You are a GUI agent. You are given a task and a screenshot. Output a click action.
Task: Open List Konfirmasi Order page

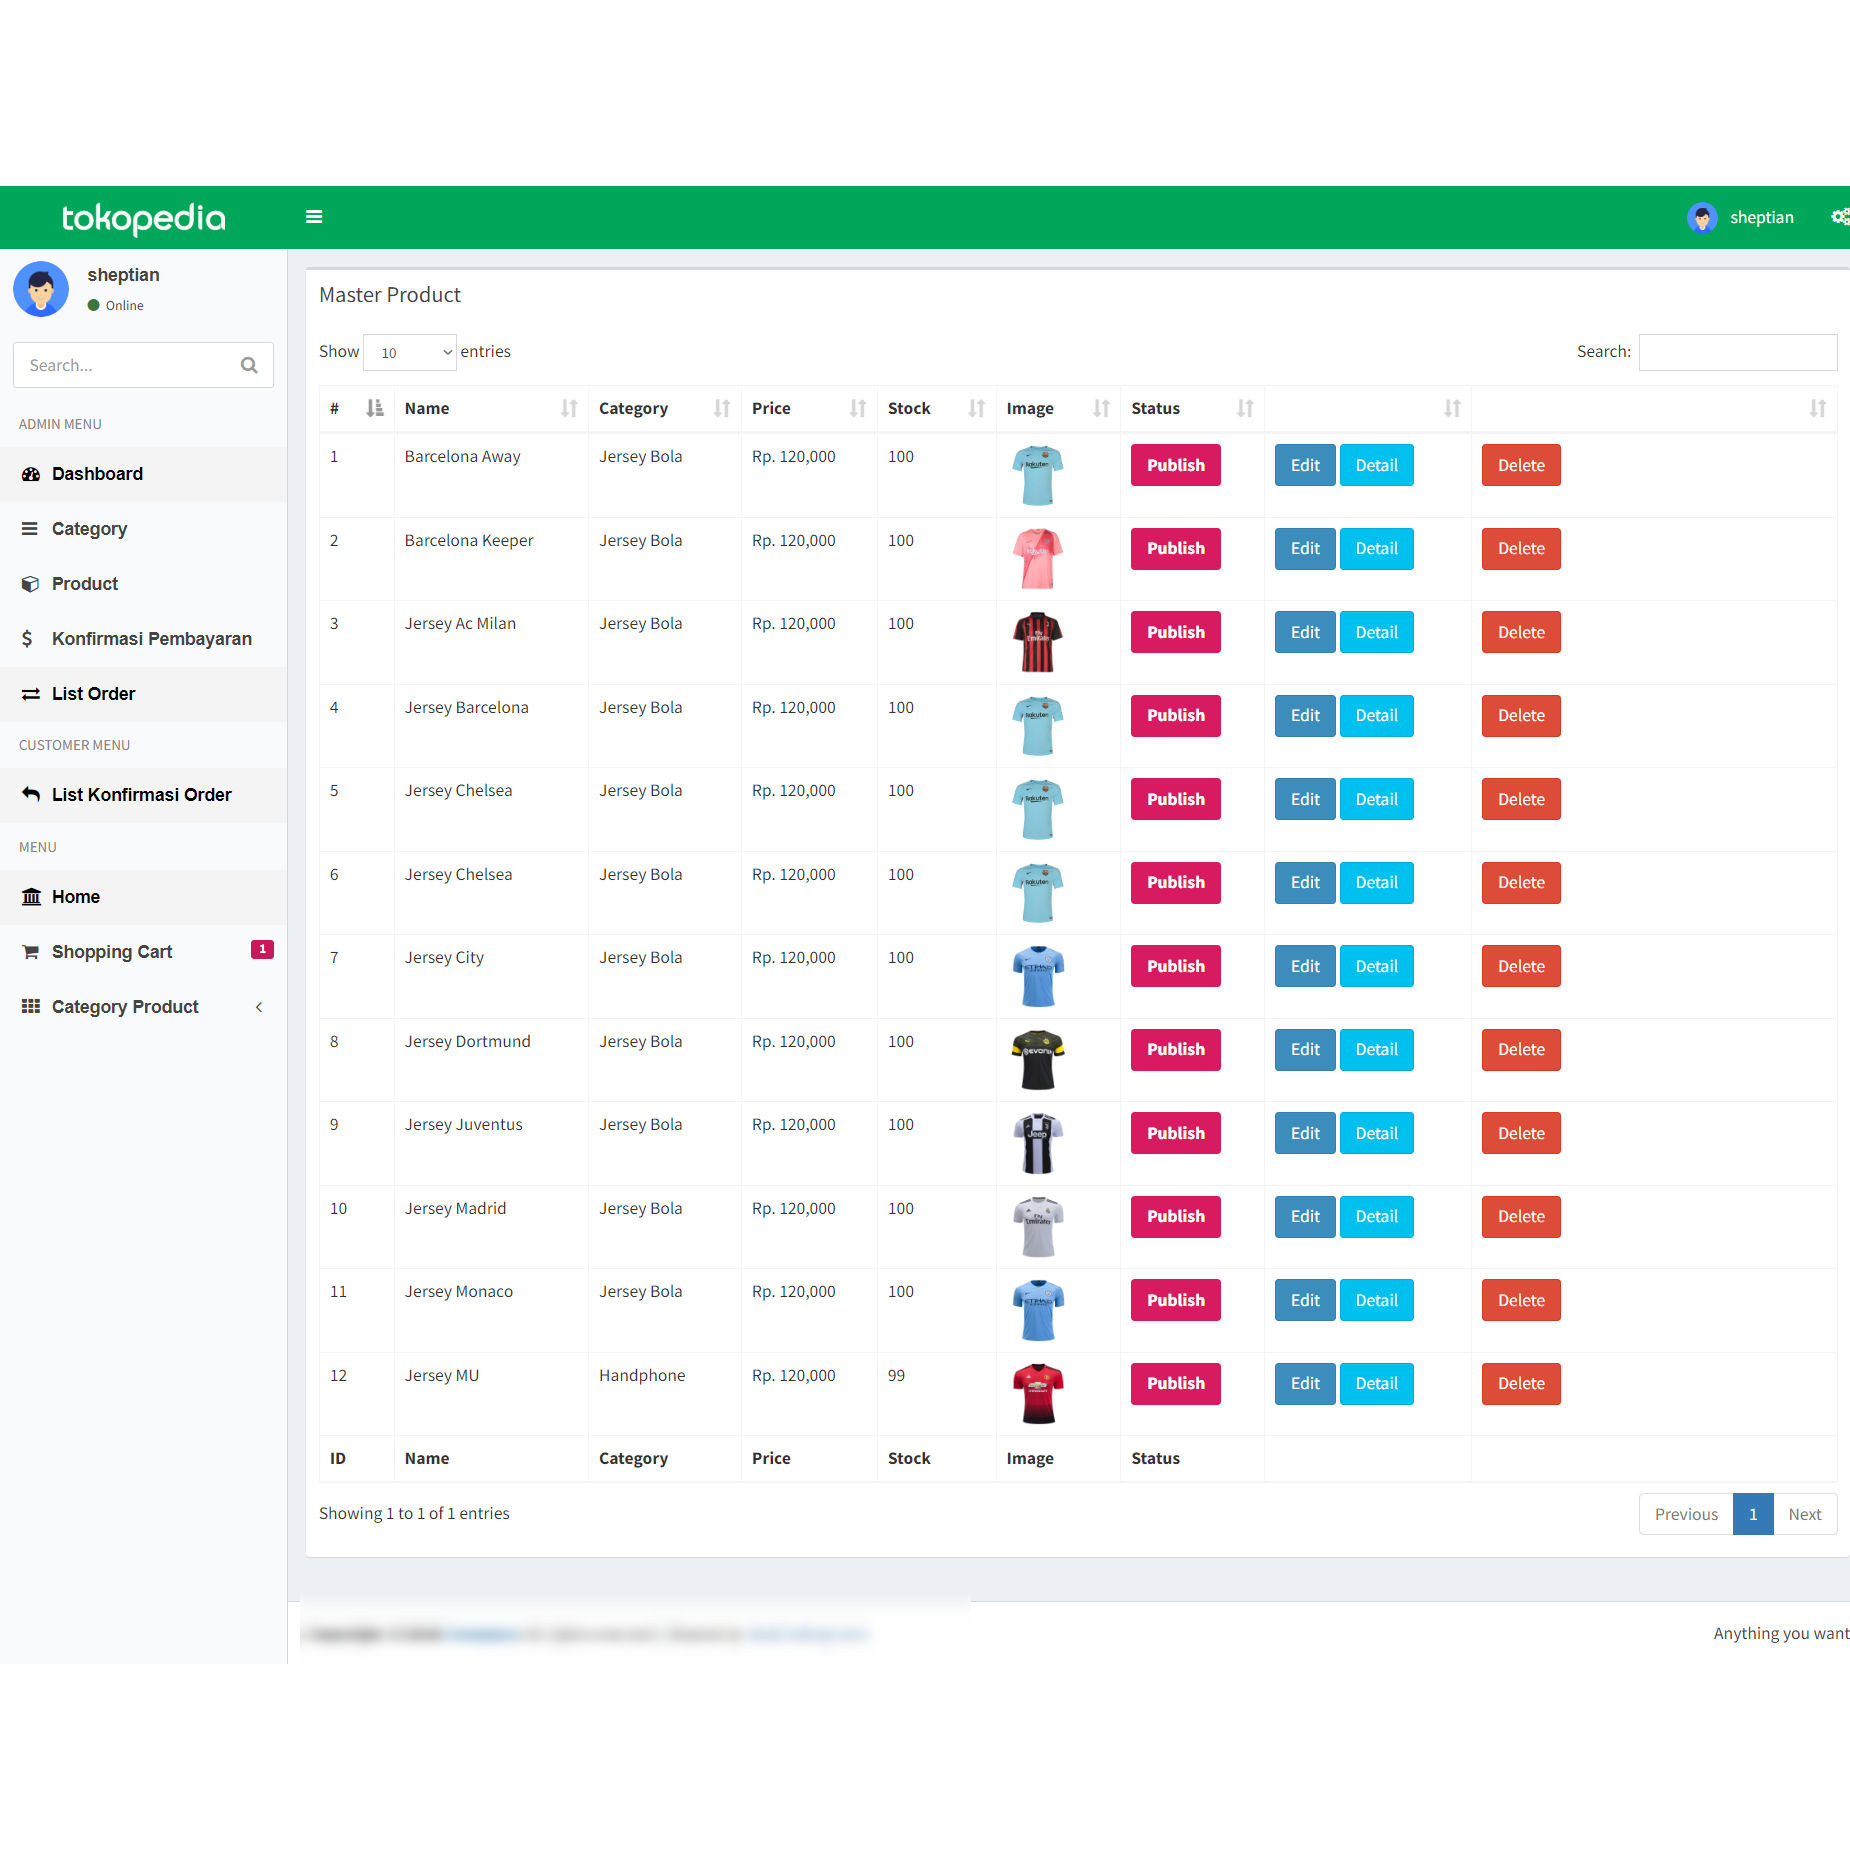tap(144, 795)
